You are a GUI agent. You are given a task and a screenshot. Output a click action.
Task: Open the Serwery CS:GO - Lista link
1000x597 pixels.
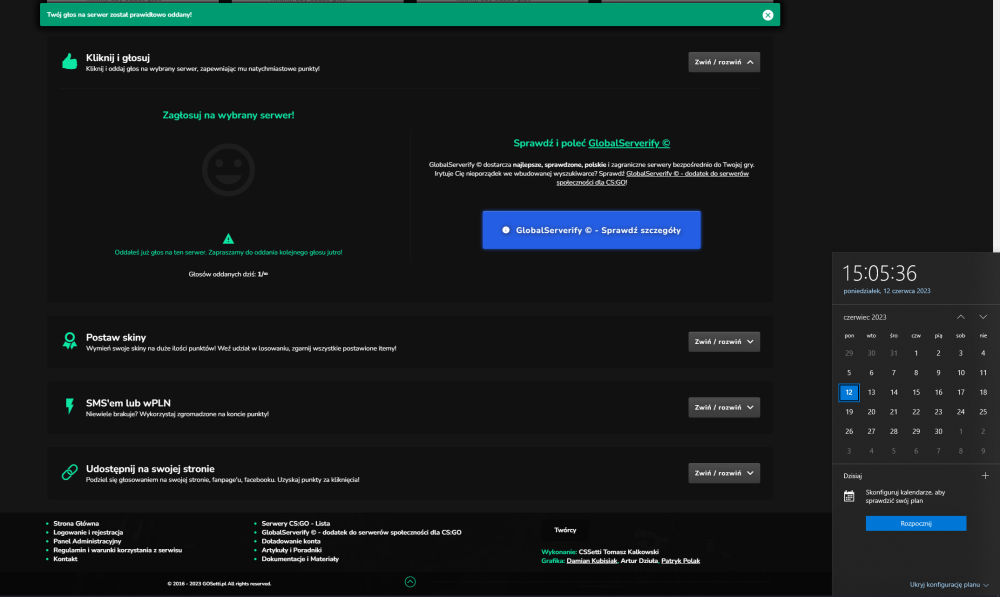(295, 523)
